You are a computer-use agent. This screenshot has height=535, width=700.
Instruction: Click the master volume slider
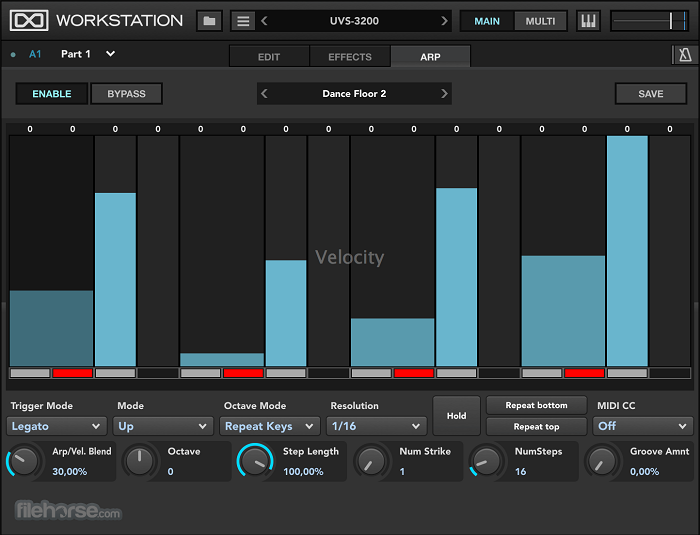pos(651,21)
